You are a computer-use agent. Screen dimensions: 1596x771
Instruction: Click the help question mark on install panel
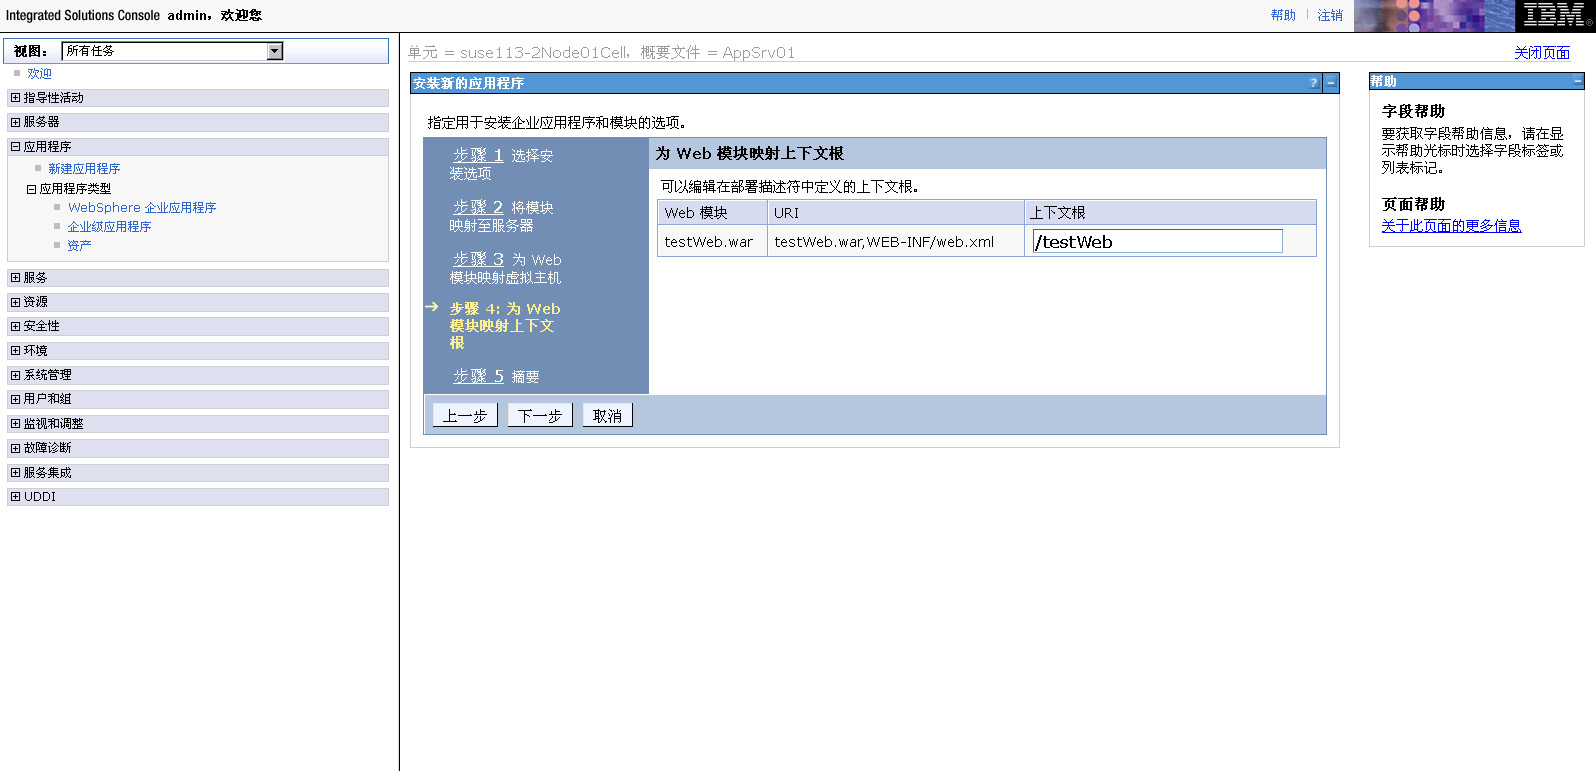[1313, 83]
